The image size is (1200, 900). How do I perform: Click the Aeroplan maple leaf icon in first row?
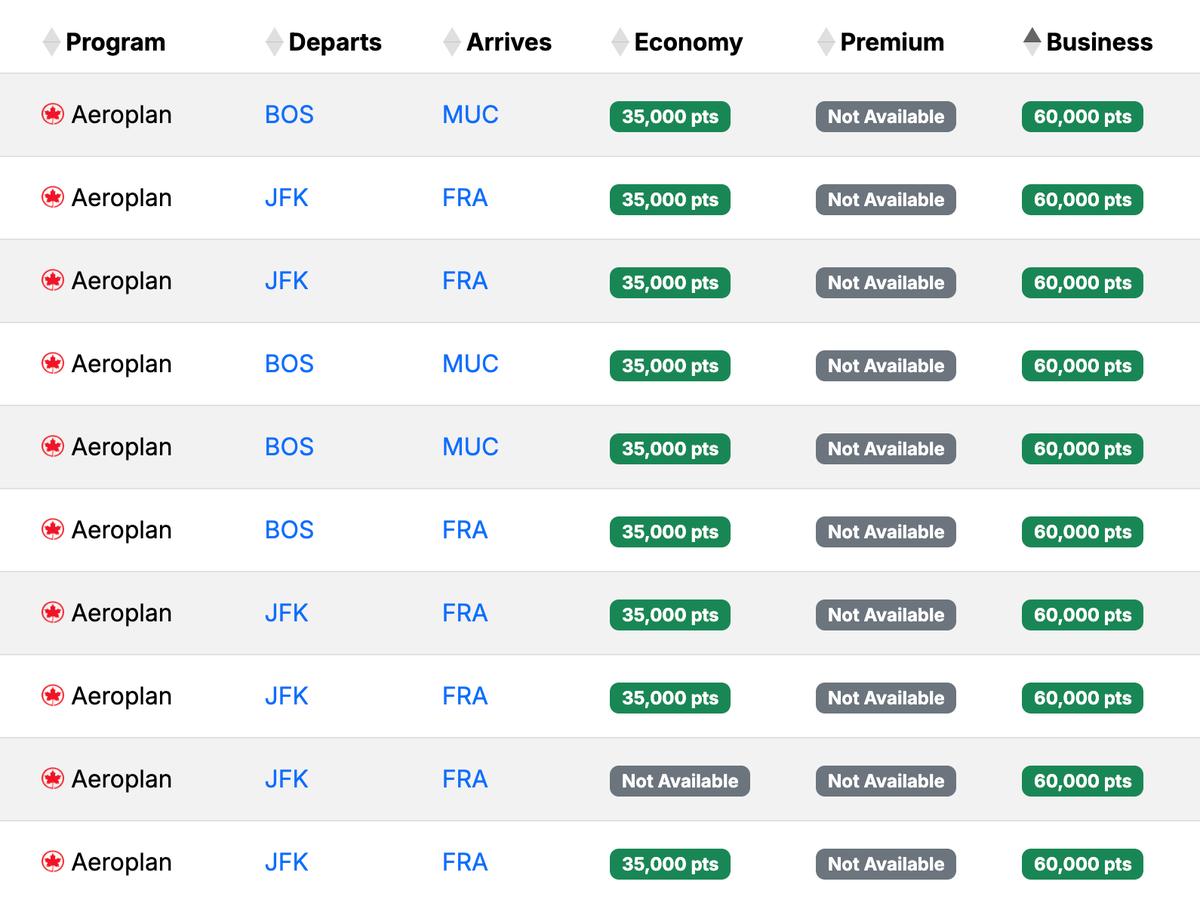pos(52,115)
